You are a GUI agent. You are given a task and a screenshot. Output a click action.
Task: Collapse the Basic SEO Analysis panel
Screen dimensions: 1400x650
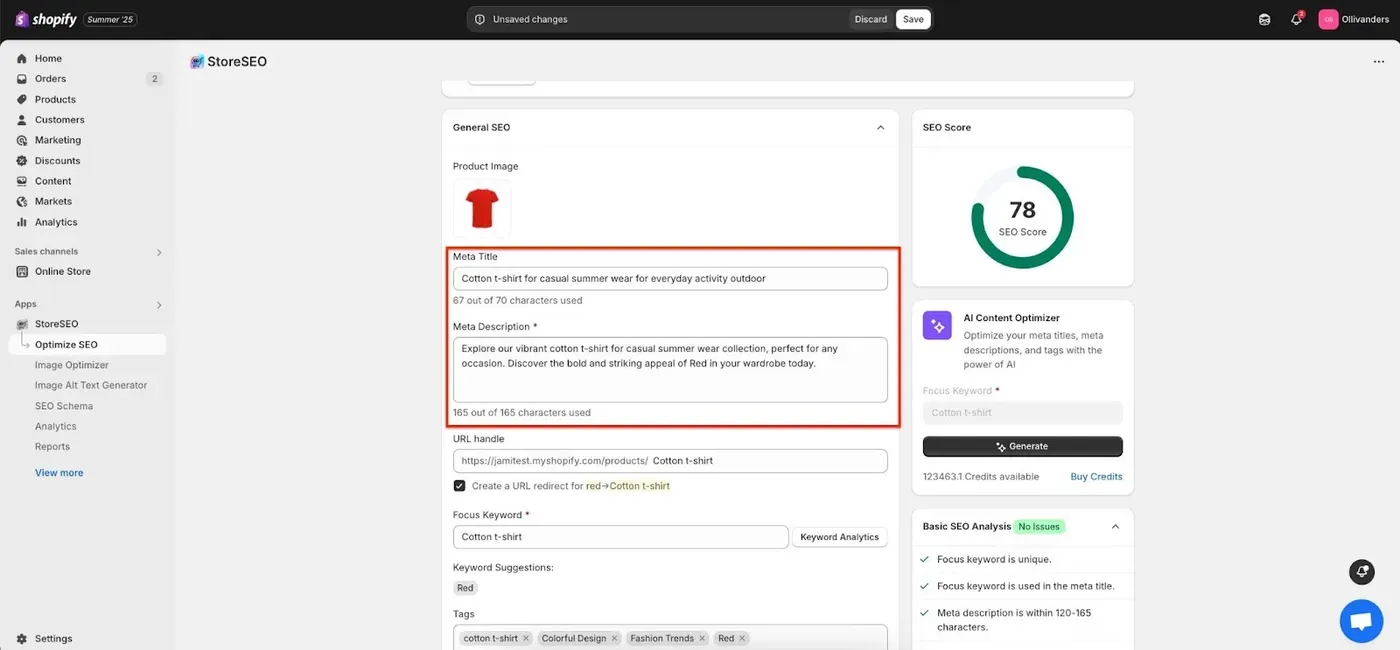coord(1115,527)
